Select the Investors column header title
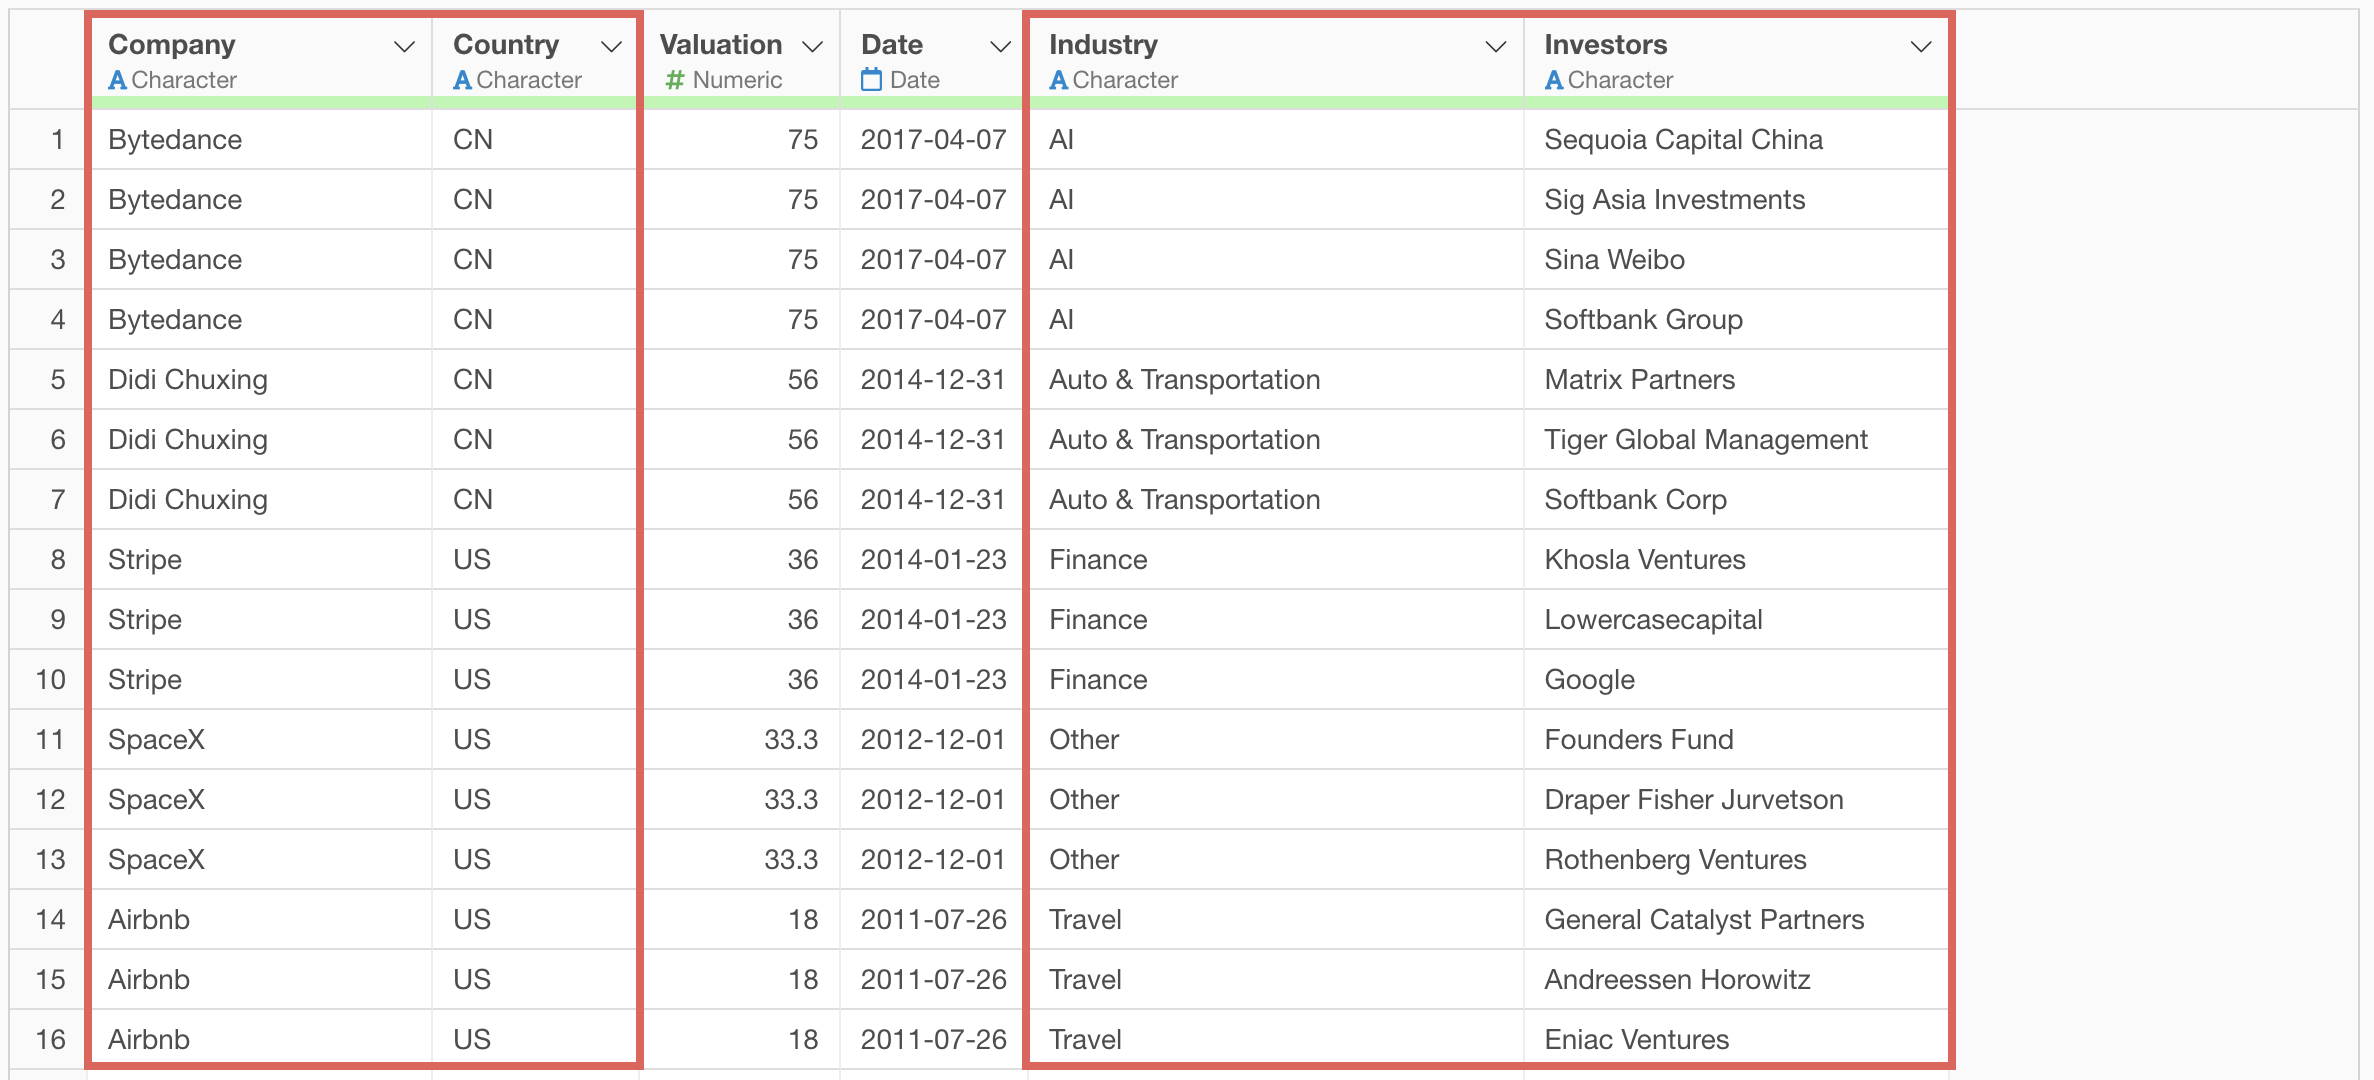2374x1080 pixels. 1606,45
